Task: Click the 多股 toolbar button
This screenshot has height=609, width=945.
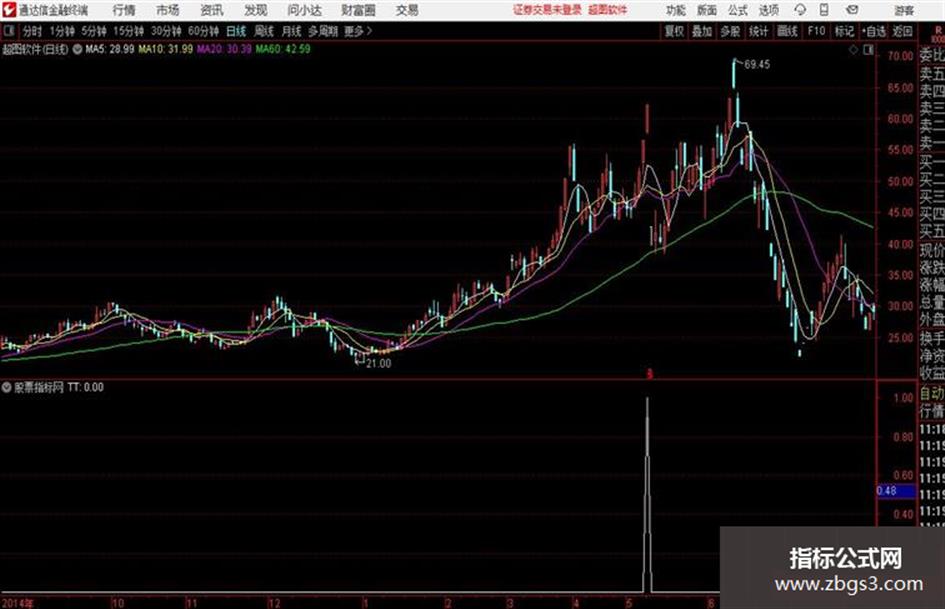Action: [730, 31]
